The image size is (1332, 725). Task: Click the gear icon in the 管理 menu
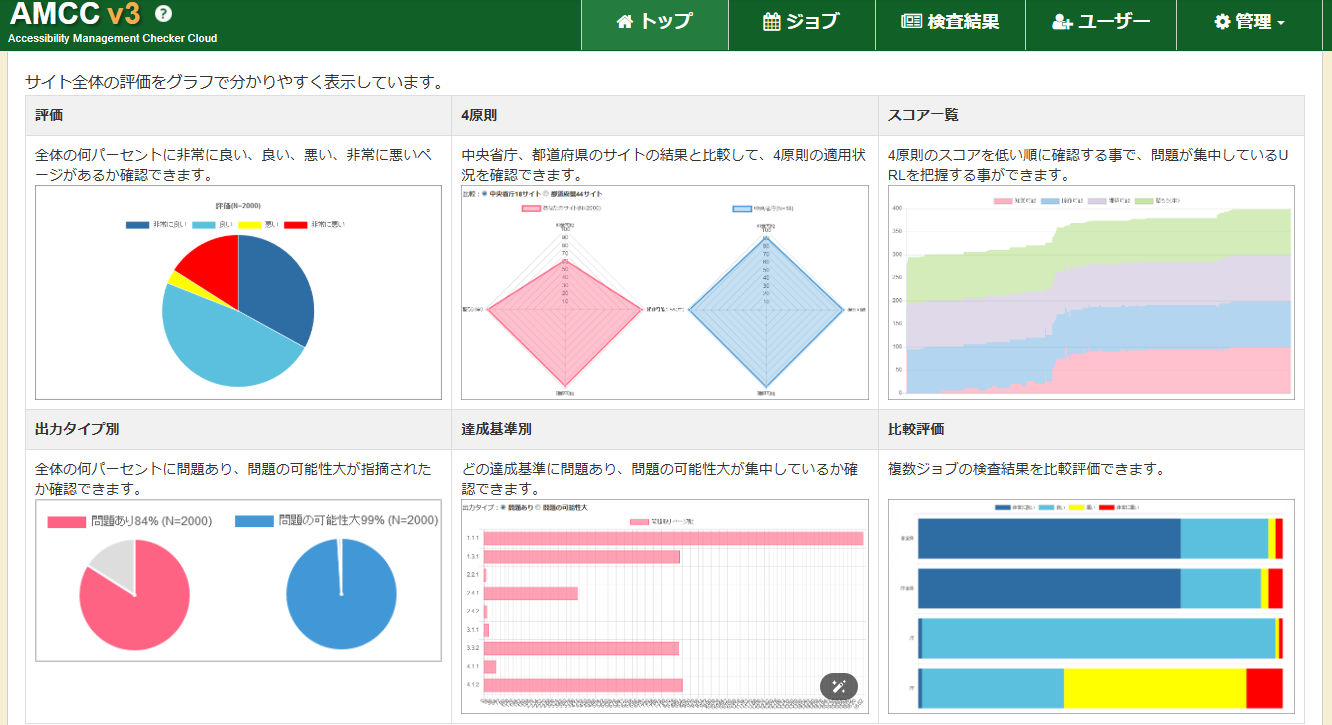point(1221,21)
